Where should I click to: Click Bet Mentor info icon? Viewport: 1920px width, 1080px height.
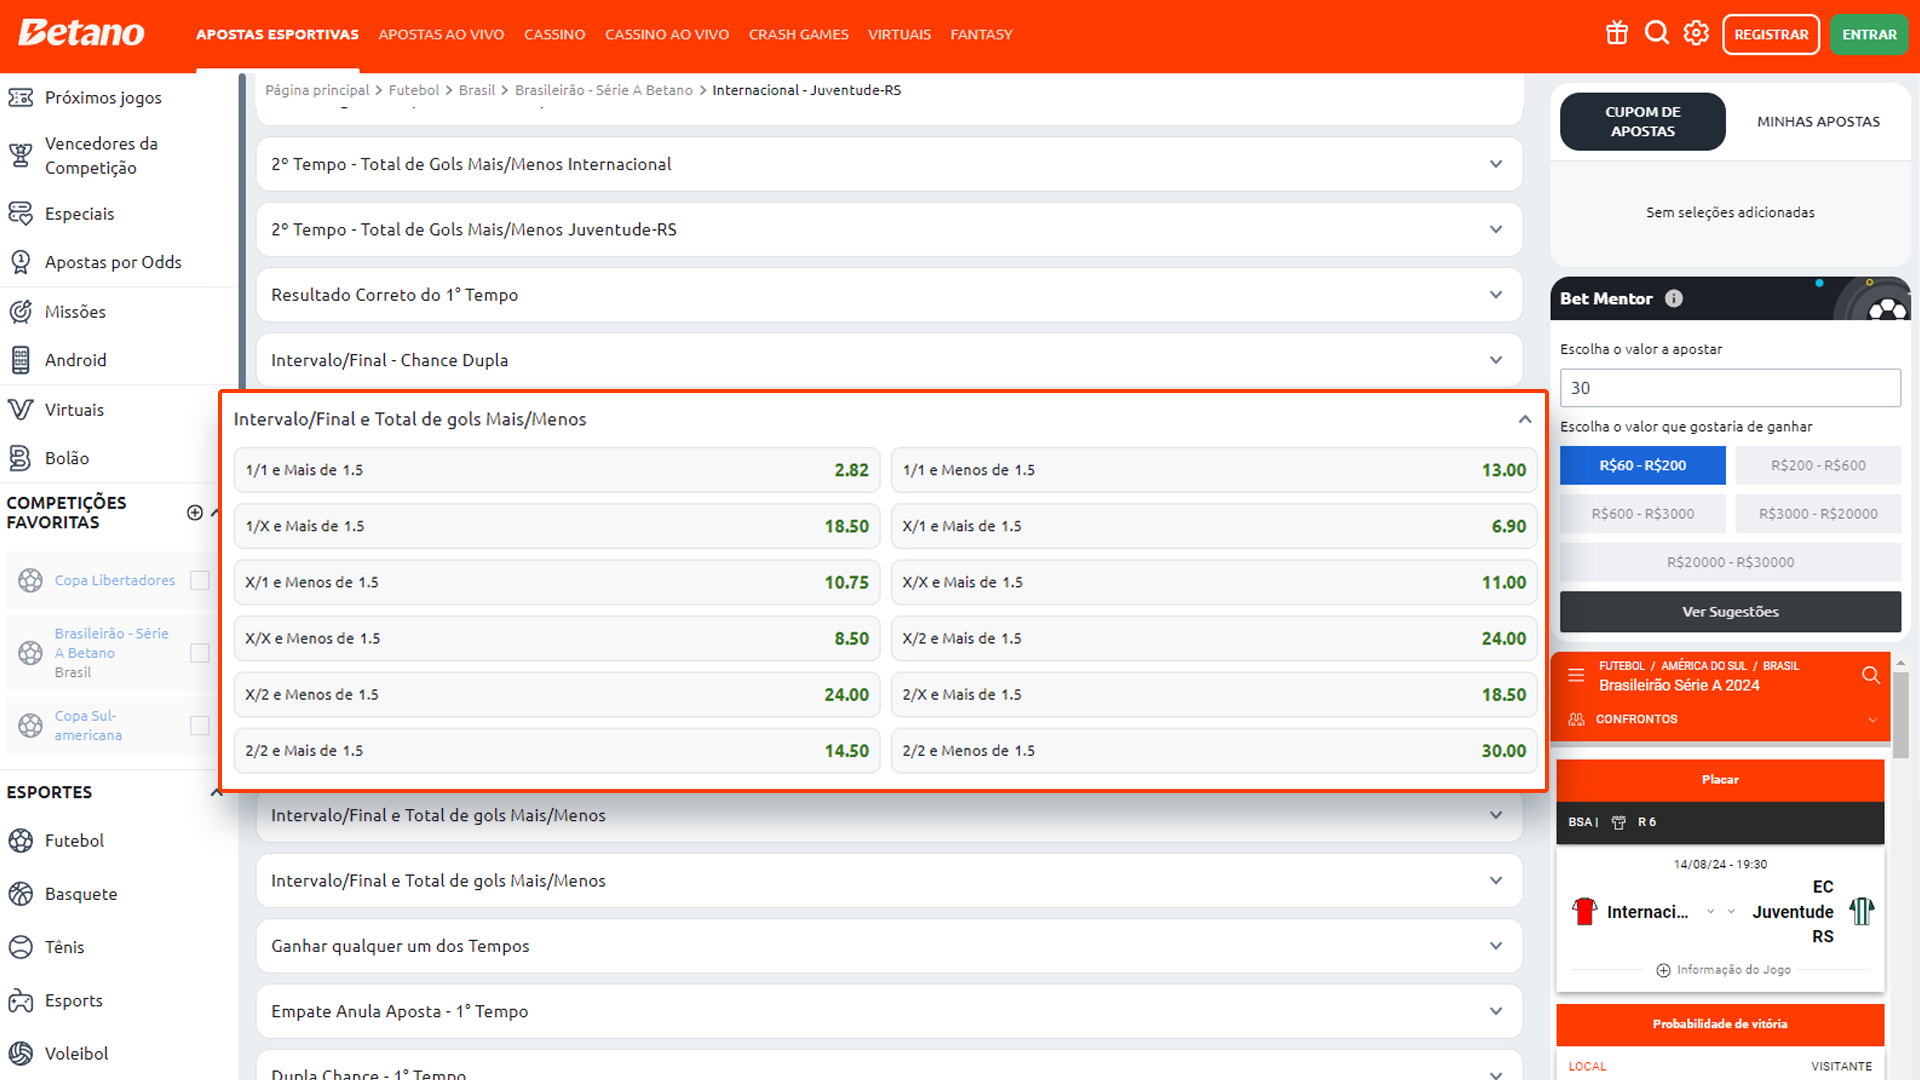coord(1674,298)
